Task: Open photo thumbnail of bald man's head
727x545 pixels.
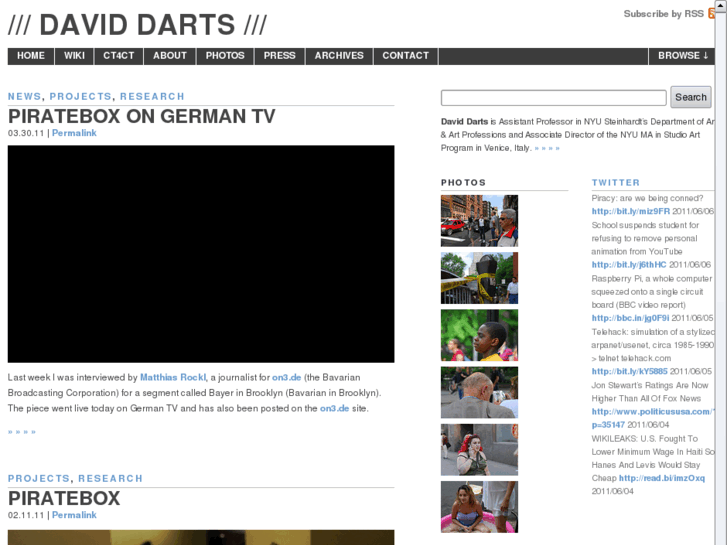Action: pos(479,392)
